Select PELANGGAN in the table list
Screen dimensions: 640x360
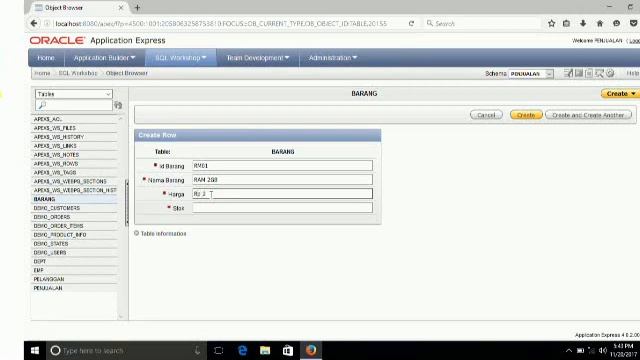point(49,279)
